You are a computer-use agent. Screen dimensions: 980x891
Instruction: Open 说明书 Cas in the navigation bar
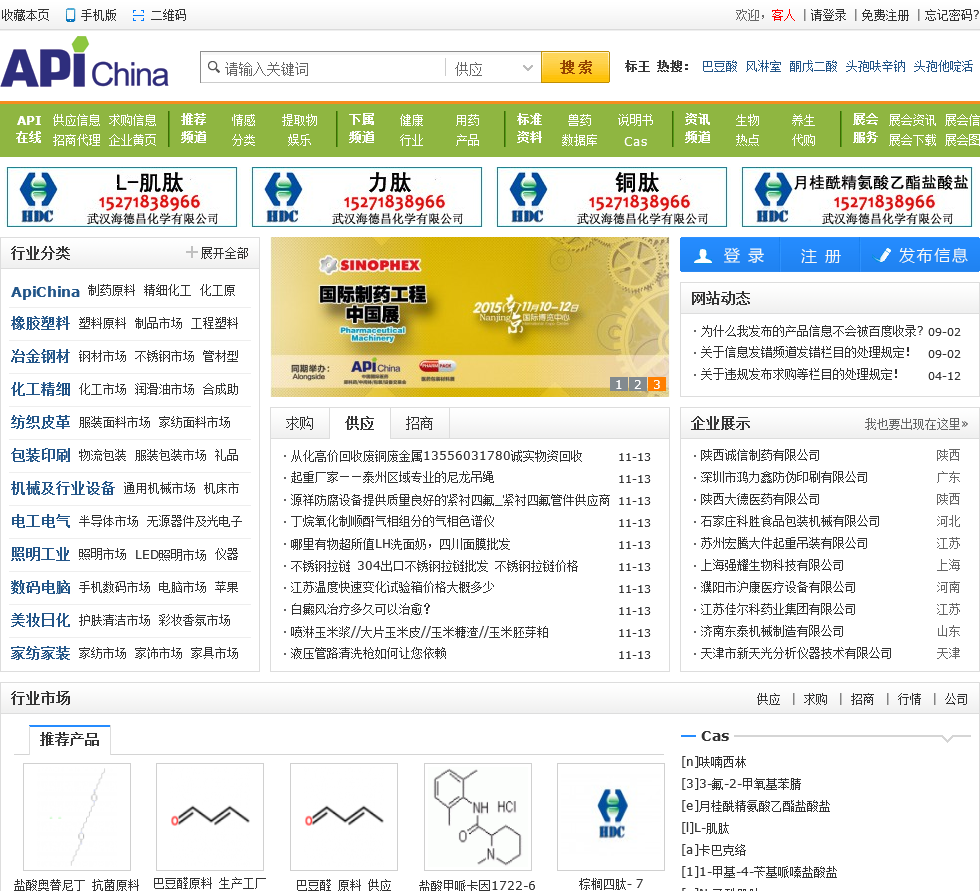tap(636, 130)
